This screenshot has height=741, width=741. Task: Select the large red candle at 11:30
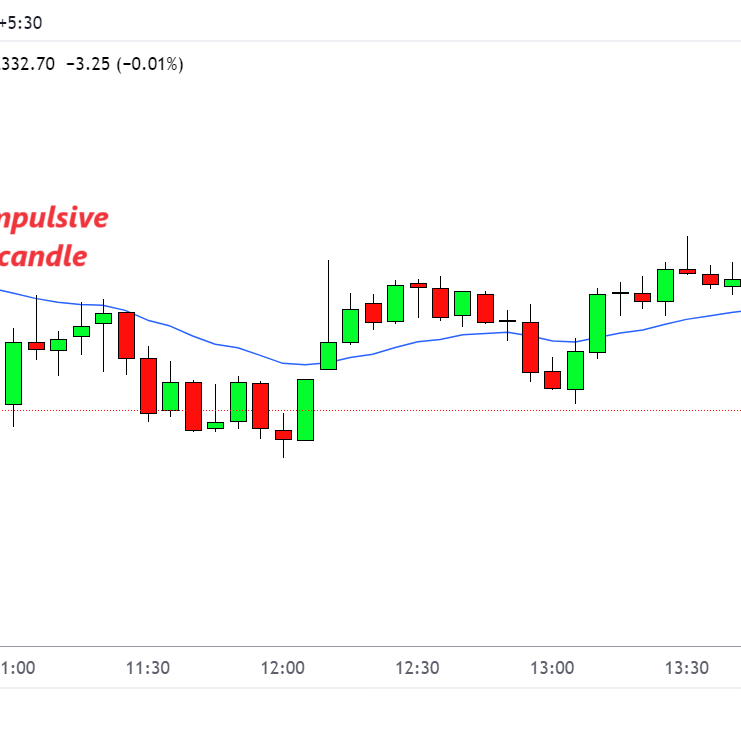click(148, 385)
